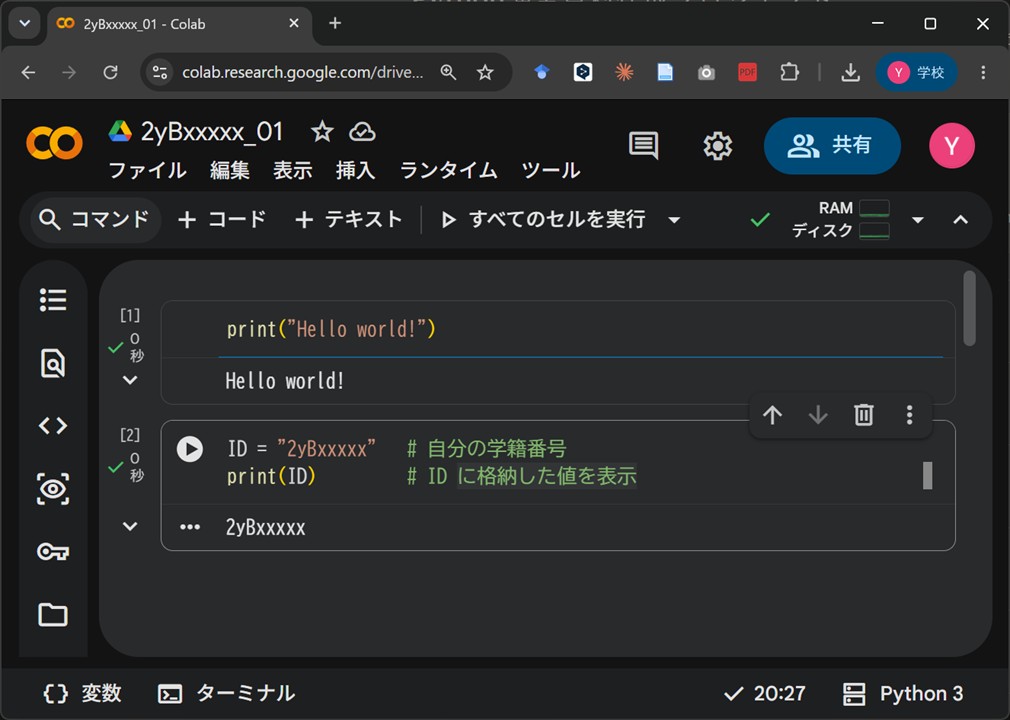
Task: Click the print("Hello world!") code line
Action: [x=331, y=329]
